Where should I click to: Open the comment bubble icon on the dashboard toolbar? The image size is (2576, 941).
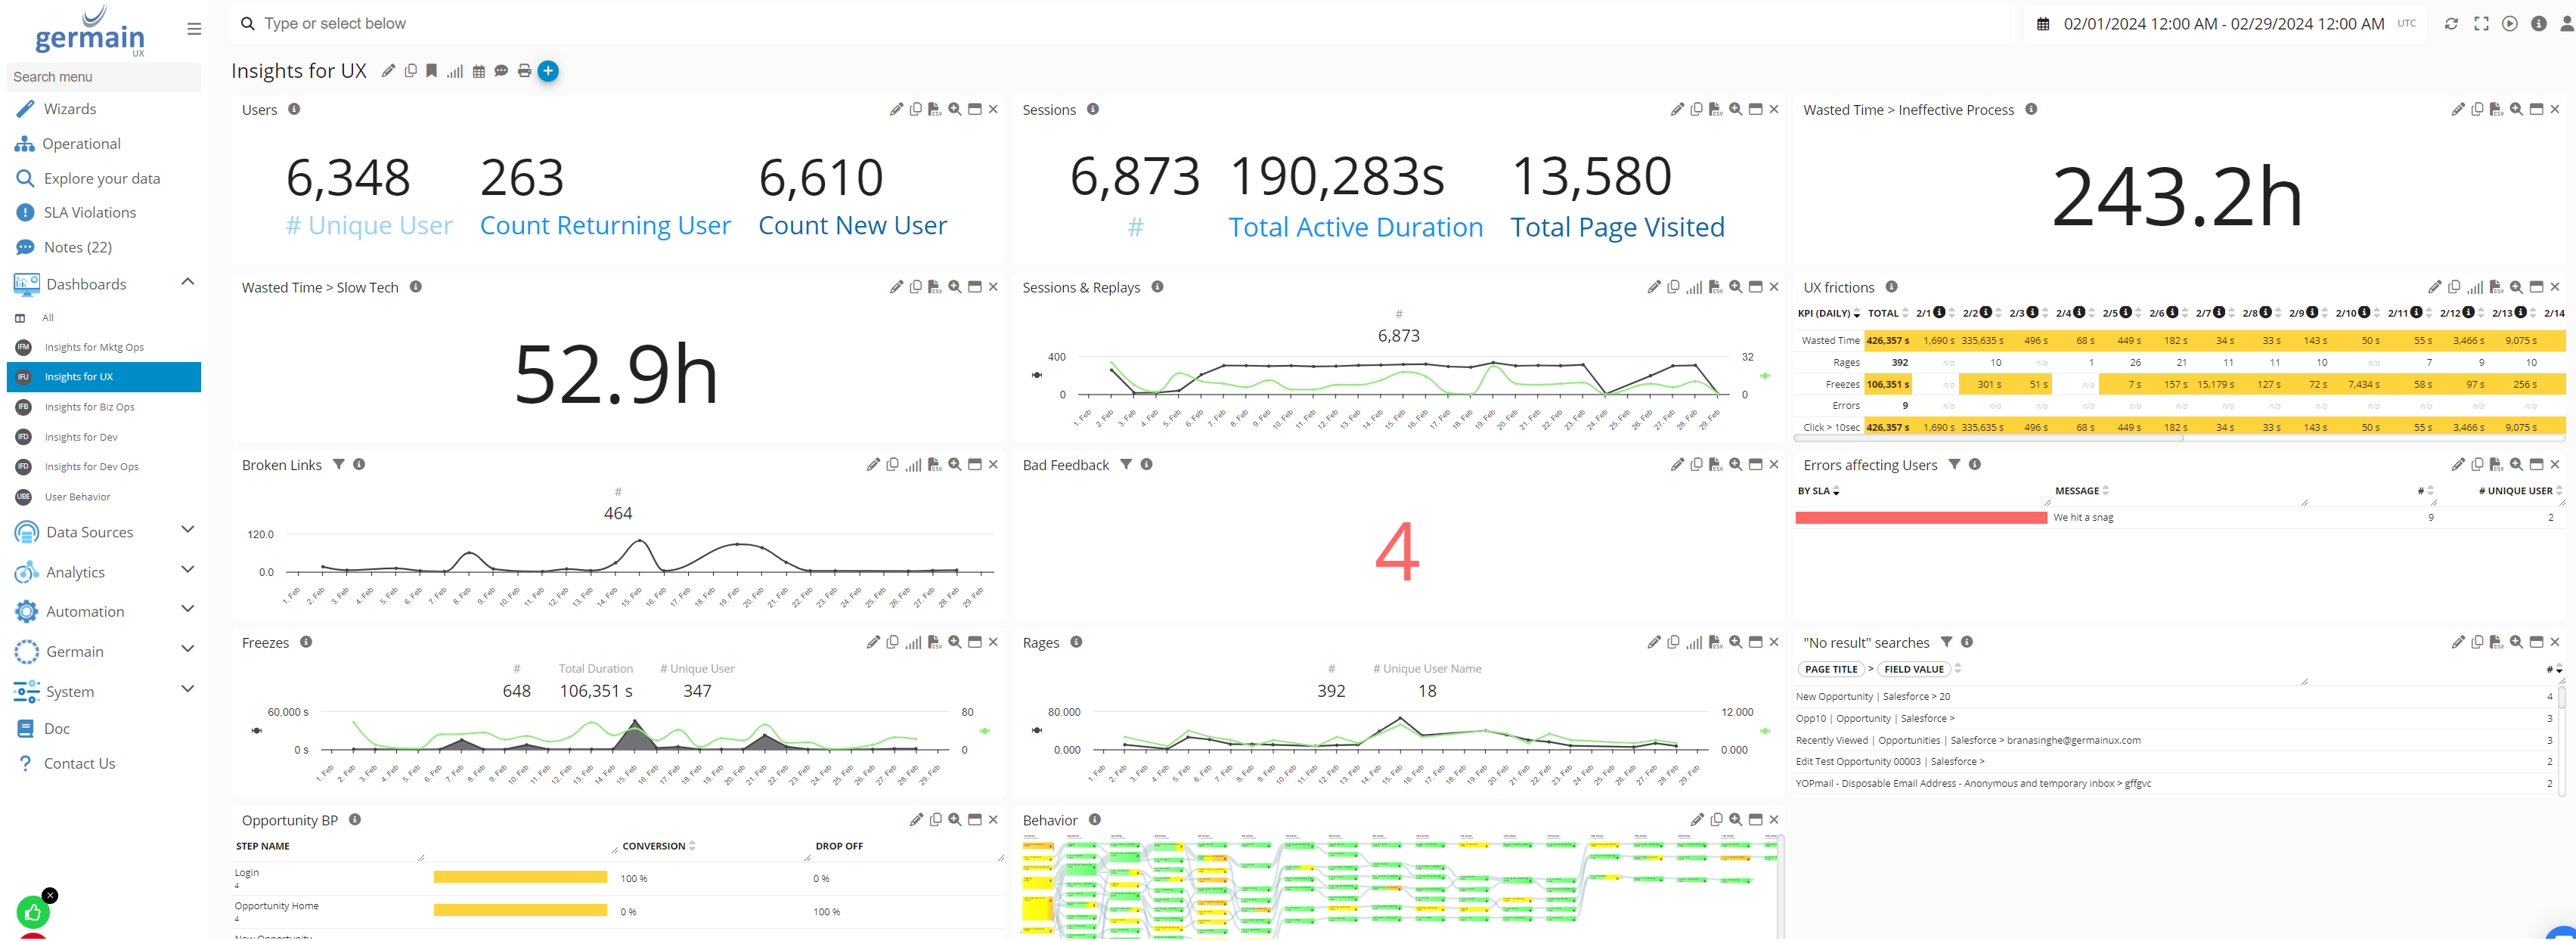coord(502,71)
